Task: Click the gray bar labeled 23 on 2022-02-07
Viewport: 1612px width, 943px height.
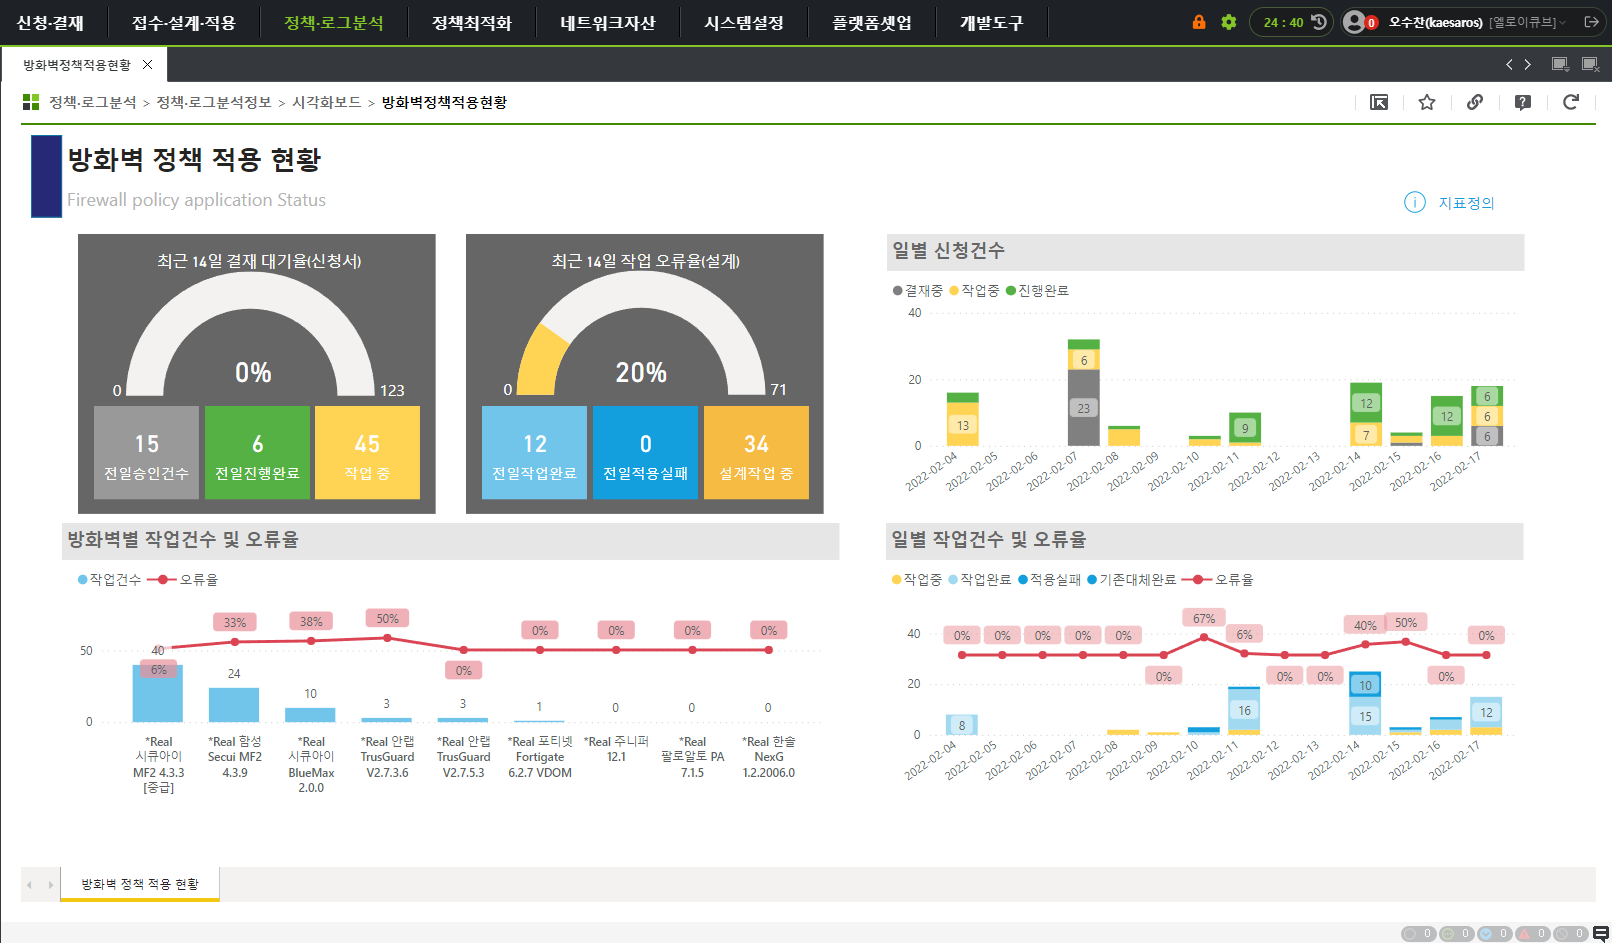Action: pyautogui.click(x=1083, y=408)
